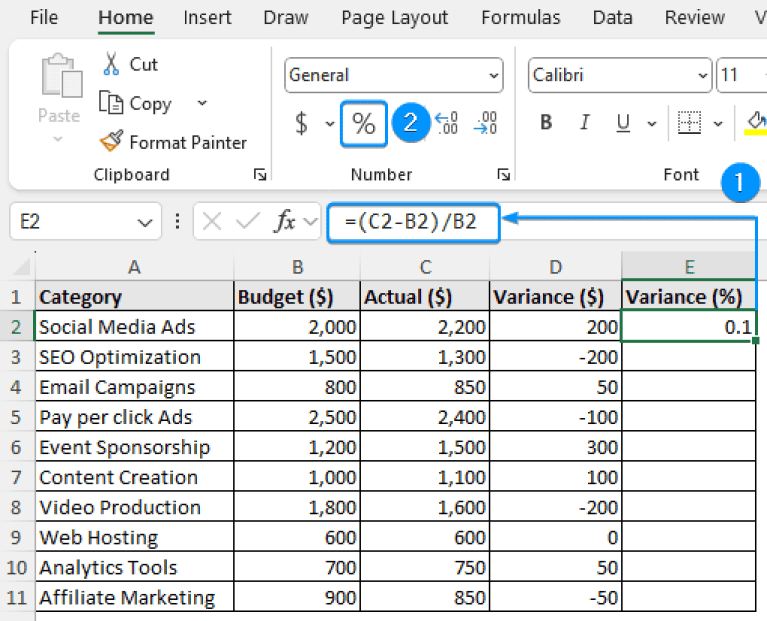Click the Accounting Number Format dollar icon
Image resolution: width=767 pixels, height=621 pixels.
(301, 123)
